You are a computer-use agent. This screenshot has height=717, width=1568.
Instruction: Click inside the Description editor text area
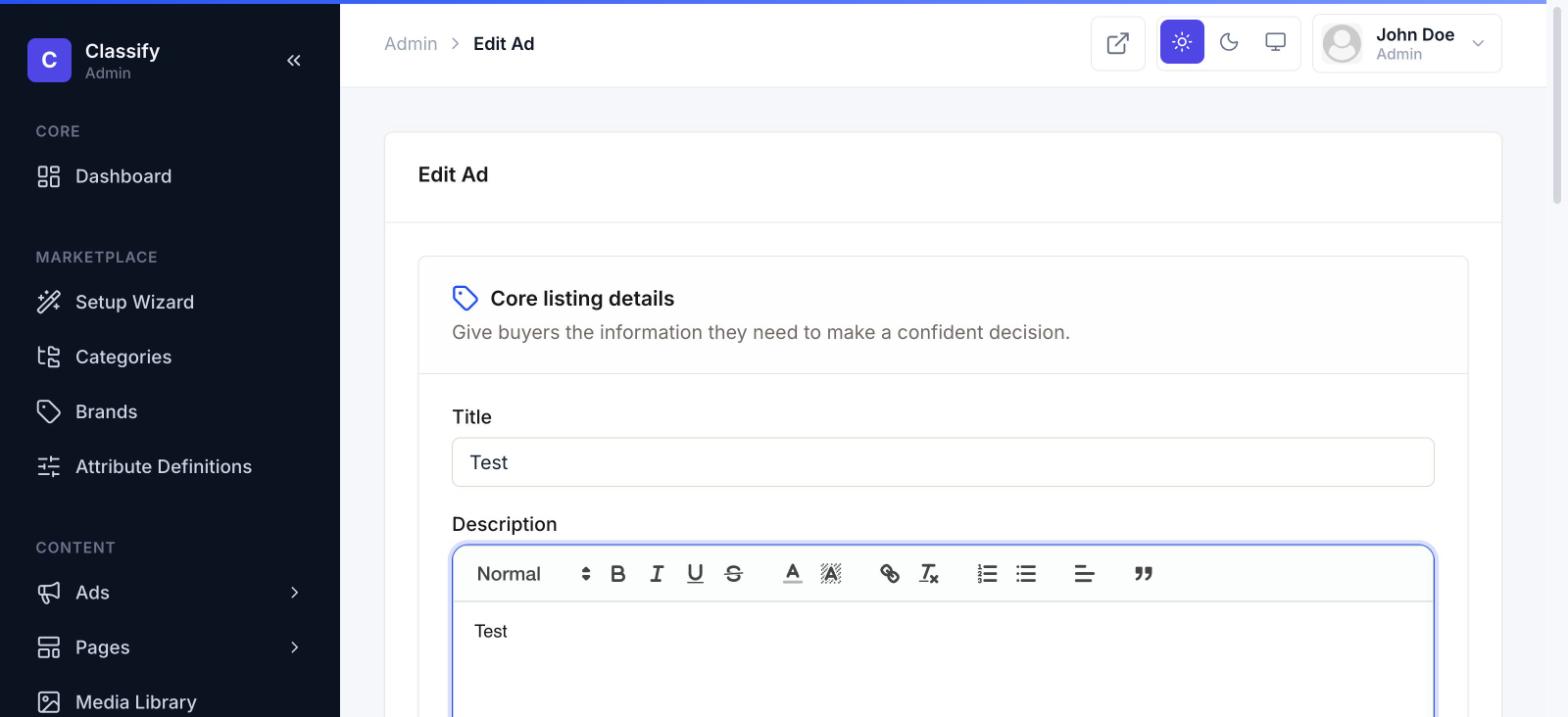(943, 659)
